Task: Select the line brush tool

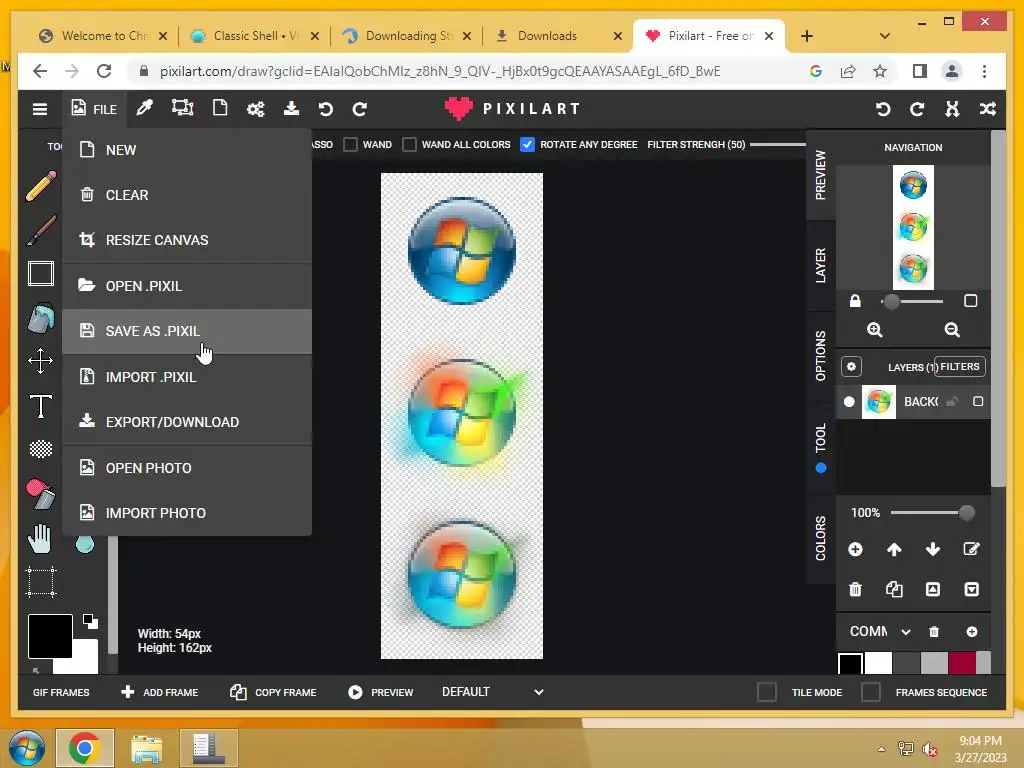Action: tap(40, 230)
